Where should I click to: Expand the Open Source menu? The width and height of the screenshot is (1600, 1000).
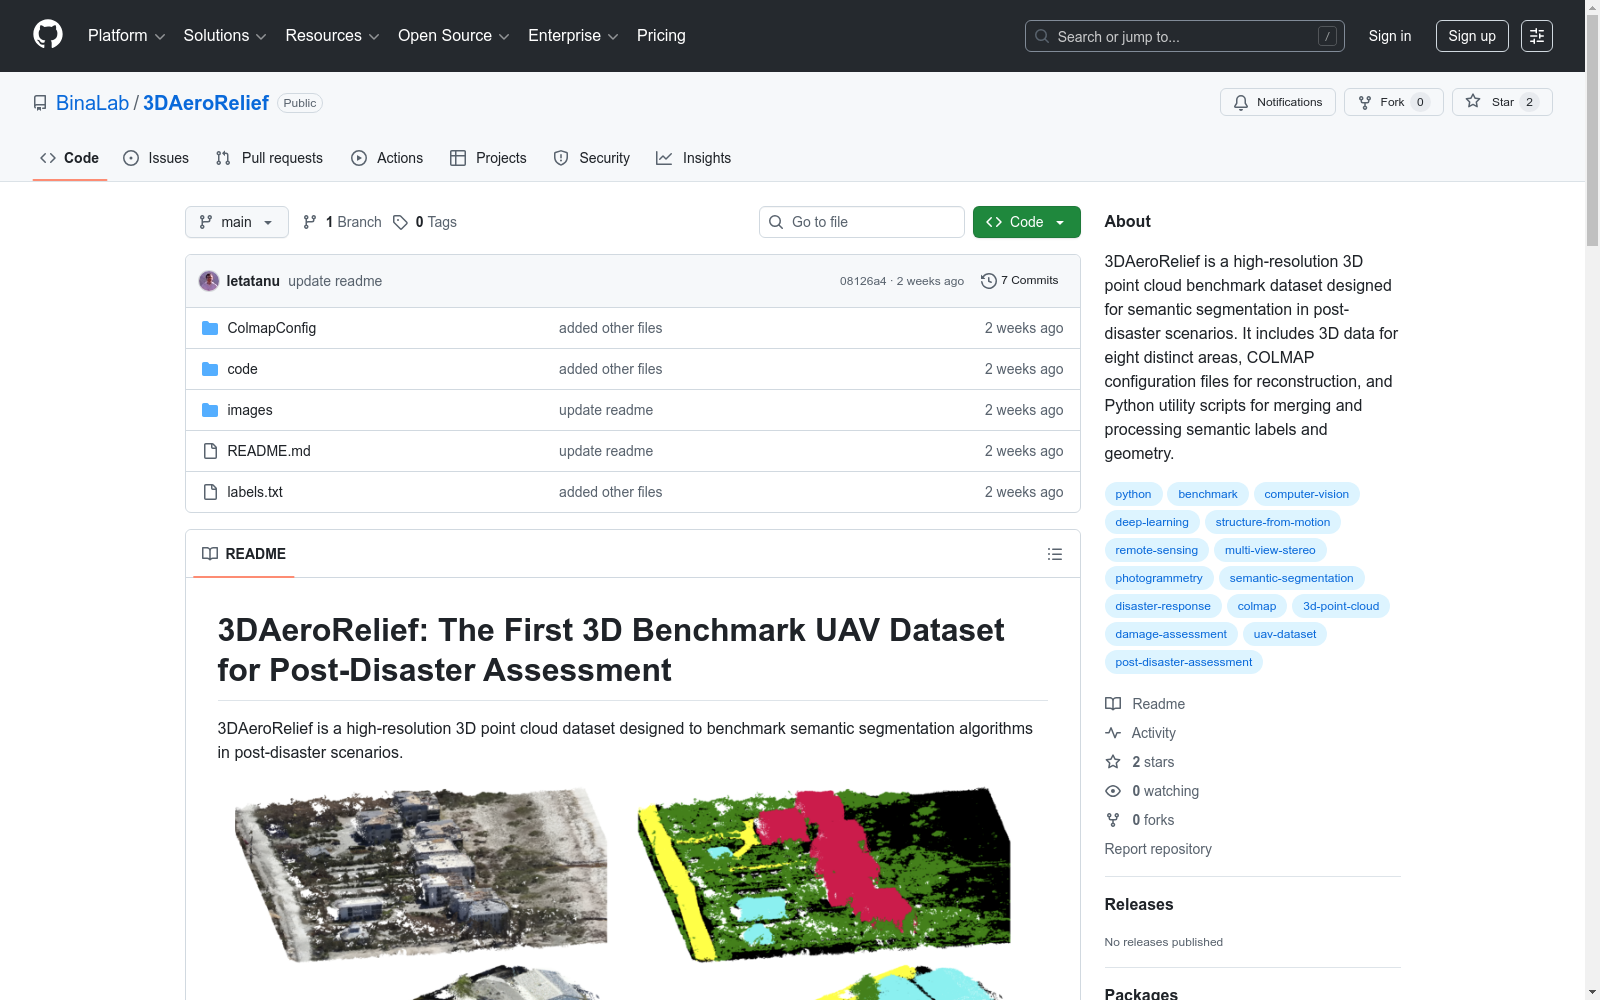(454, 36)
